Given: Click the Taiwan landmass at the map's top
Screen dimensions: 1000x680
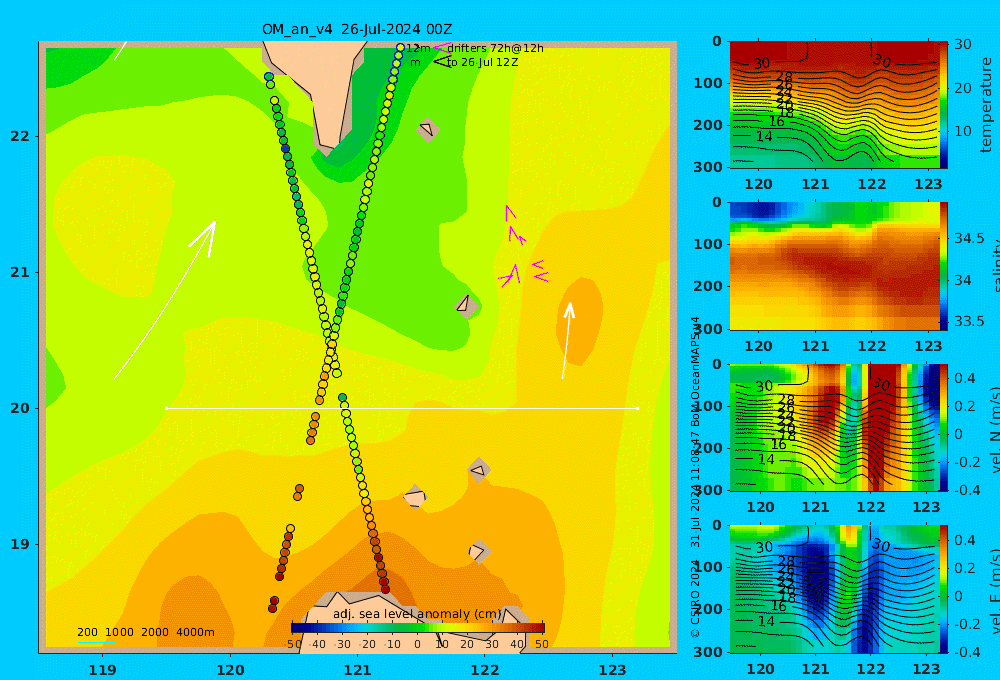Looking at the screenshot, I should click(316, 89).
